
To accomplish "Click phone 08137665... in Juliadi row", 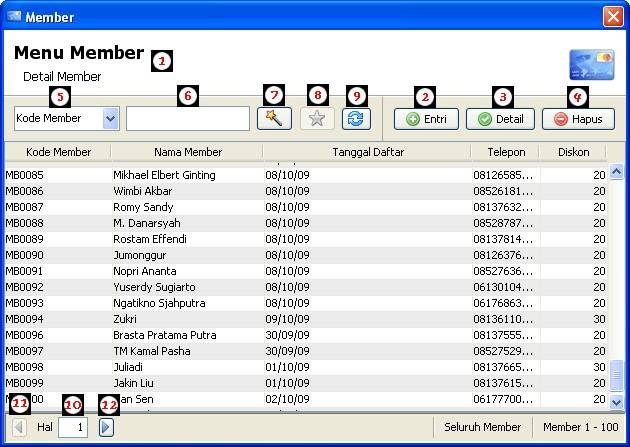I will coord(503,367).
